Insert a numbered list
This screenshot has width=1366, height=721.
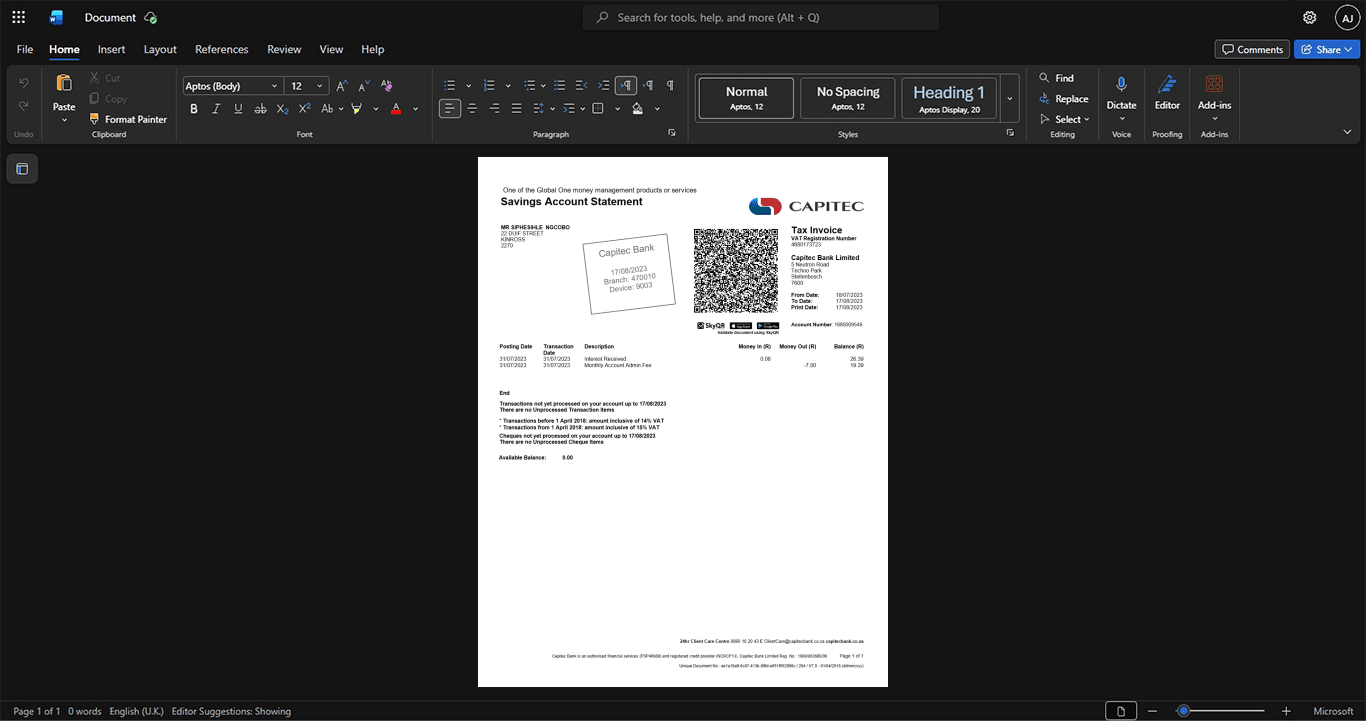point(489,86)
